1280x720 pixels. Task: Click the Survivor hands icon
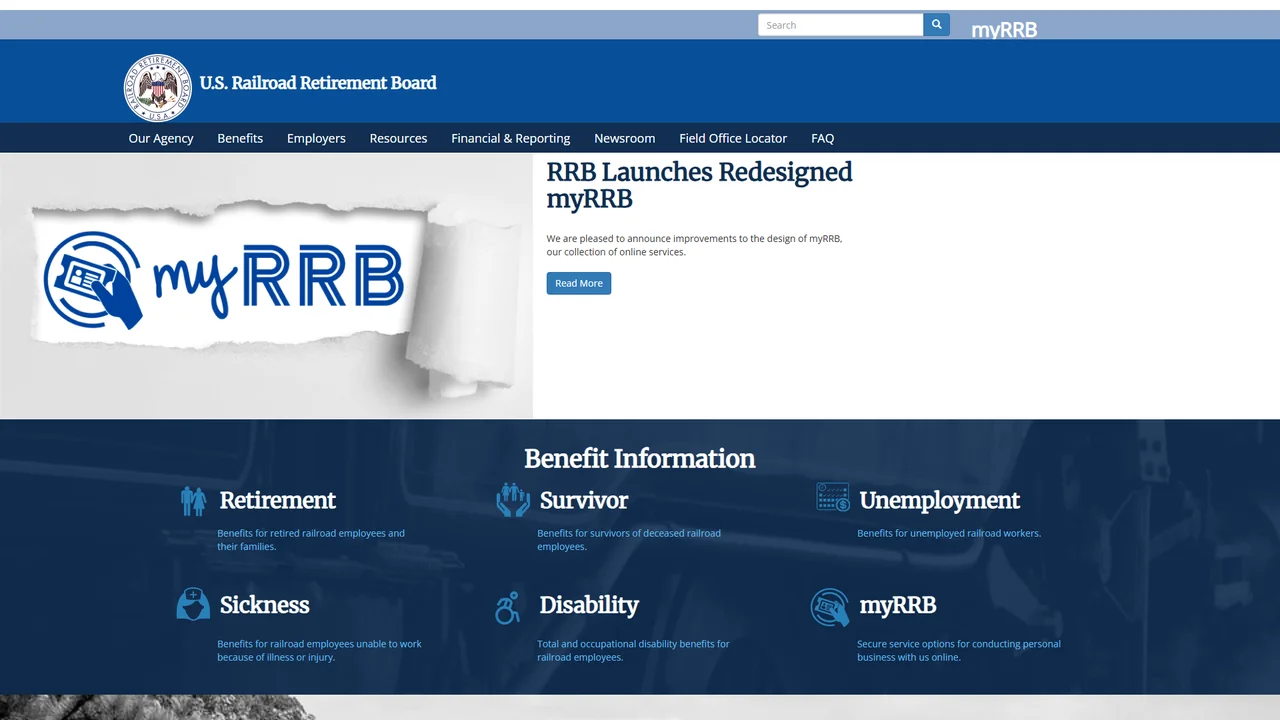point(513,500)
